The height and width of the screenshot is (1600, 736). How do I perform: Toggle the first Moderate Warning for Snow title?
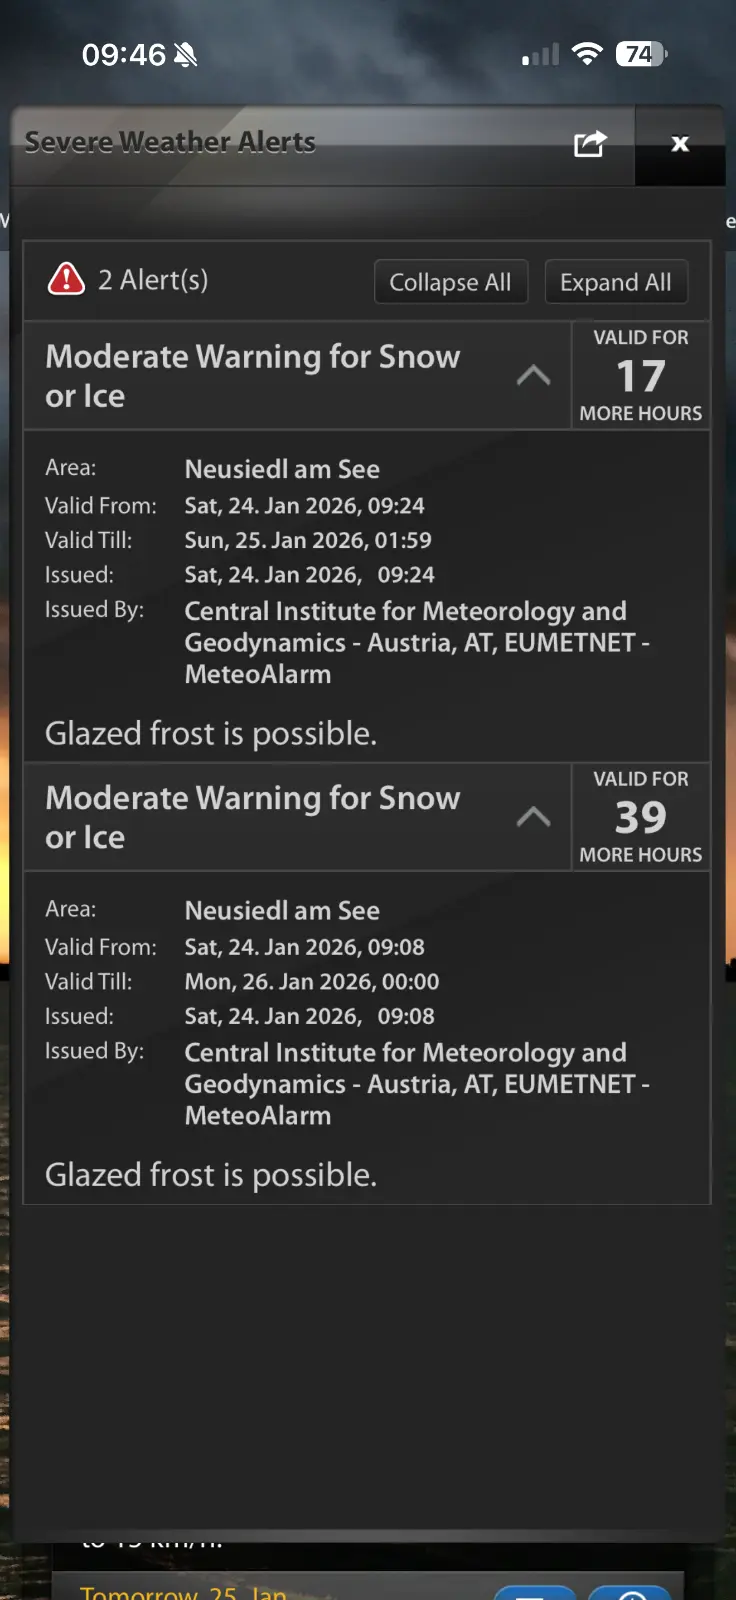coord(253,376)
